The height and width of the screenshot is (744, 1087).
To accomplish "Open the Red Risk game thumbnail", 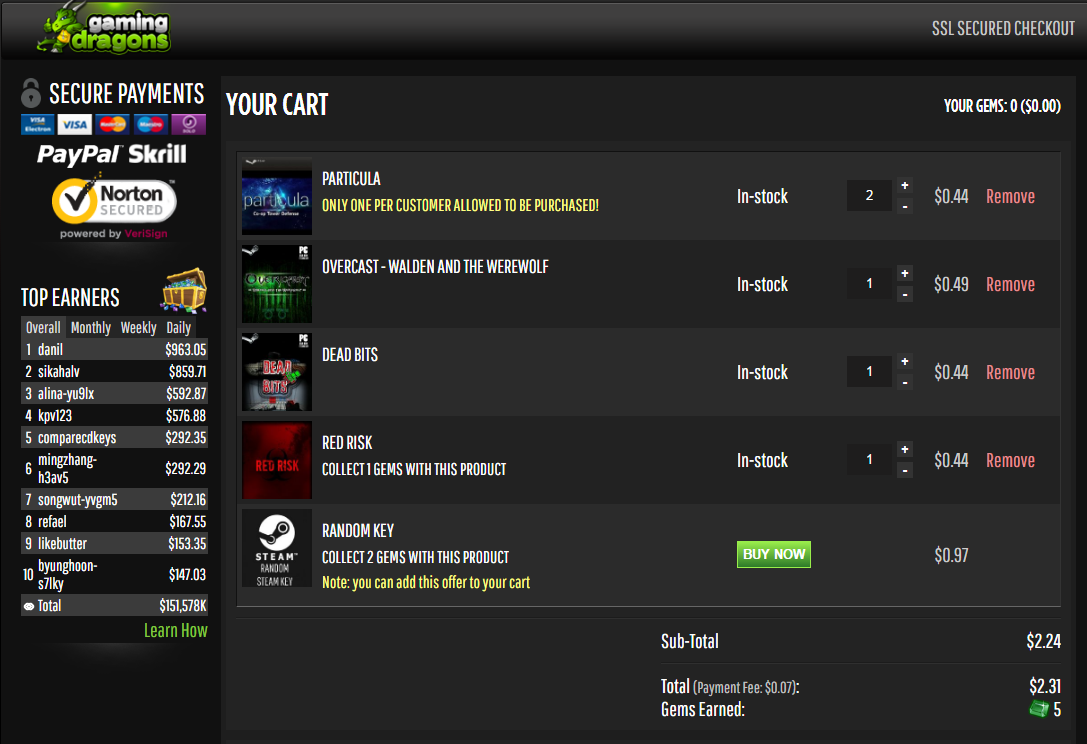I will click(277, 460).
